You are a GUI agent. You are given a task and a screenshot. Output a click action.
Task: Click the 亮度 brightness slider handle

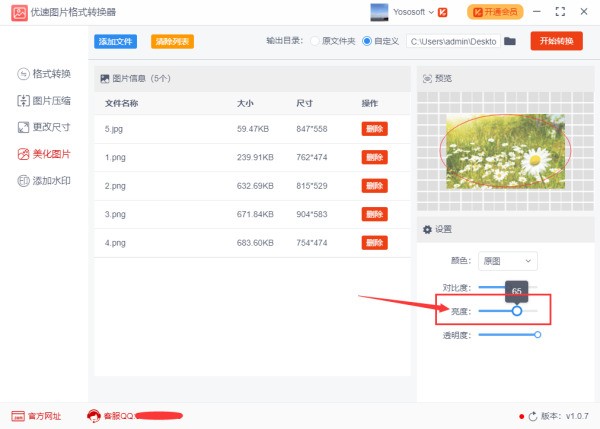point(517,311)
